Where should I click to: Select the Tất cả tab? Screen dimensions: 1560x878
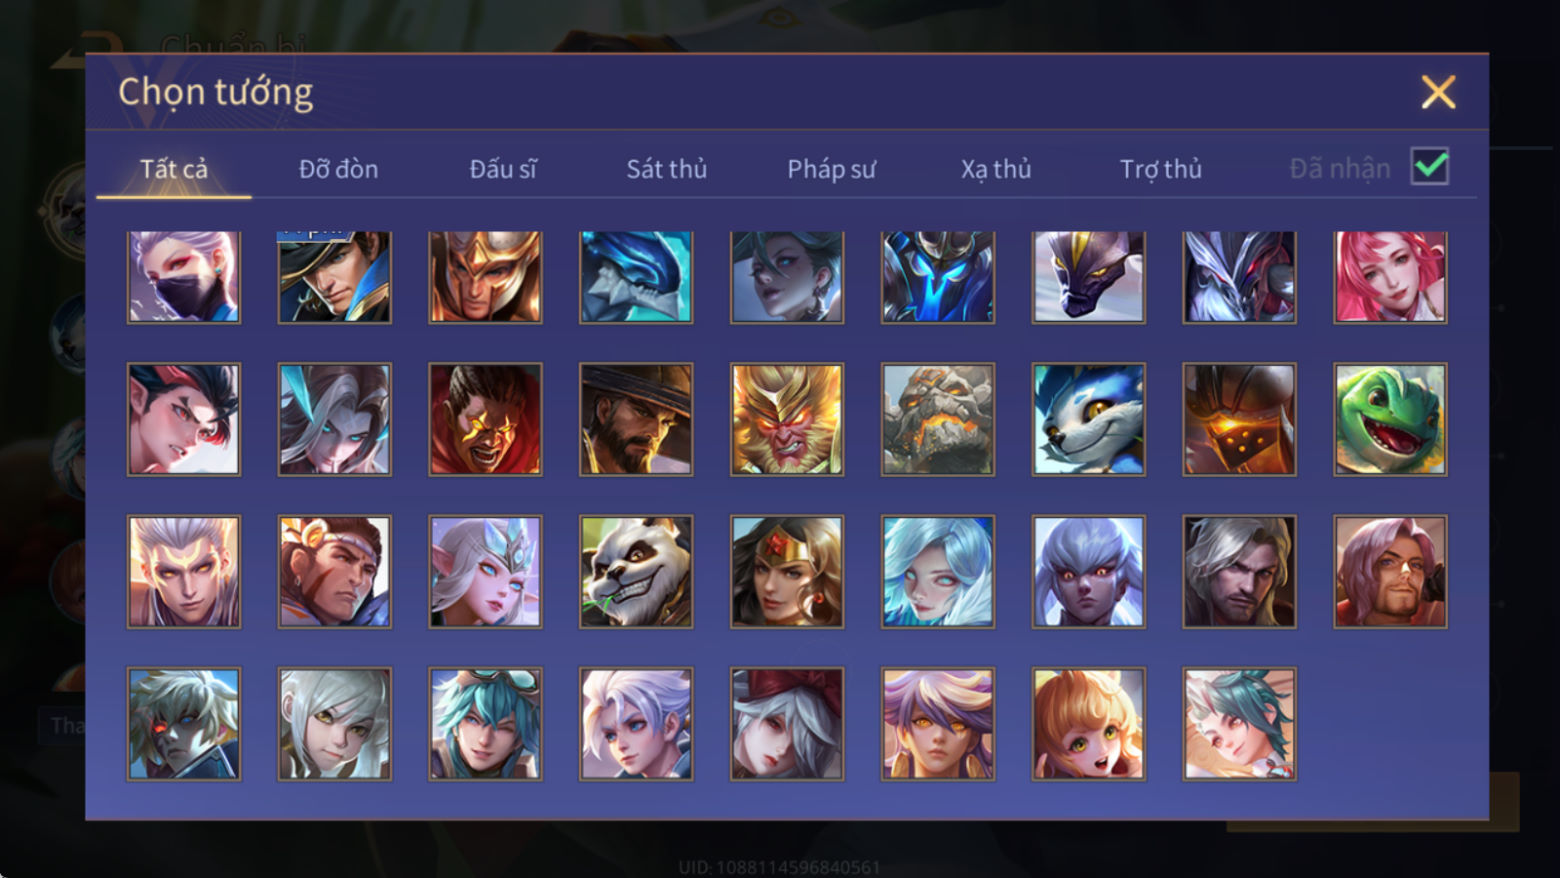174,169
